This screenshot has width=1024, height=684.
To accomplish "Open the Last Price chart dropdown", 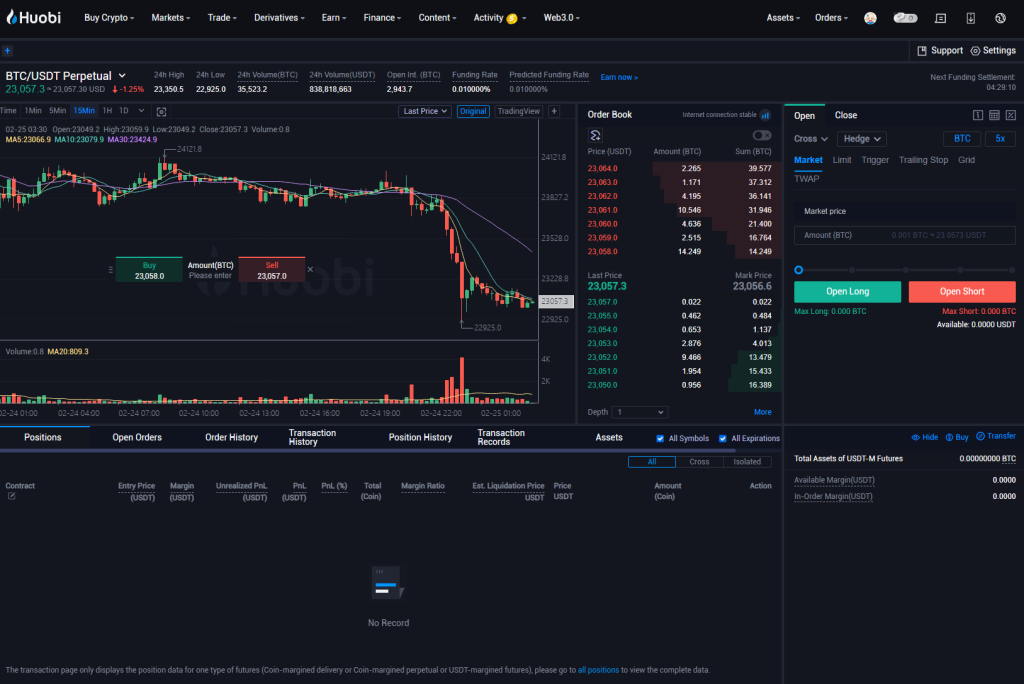I will [425, 111].
